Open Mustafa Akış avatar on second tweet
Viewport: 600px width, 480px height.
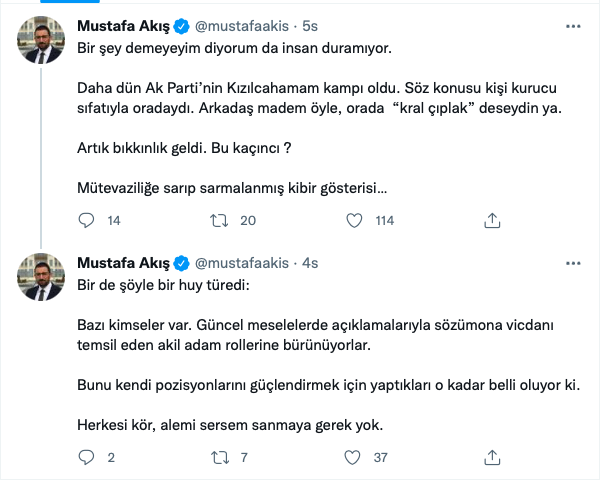coord(41,277)
